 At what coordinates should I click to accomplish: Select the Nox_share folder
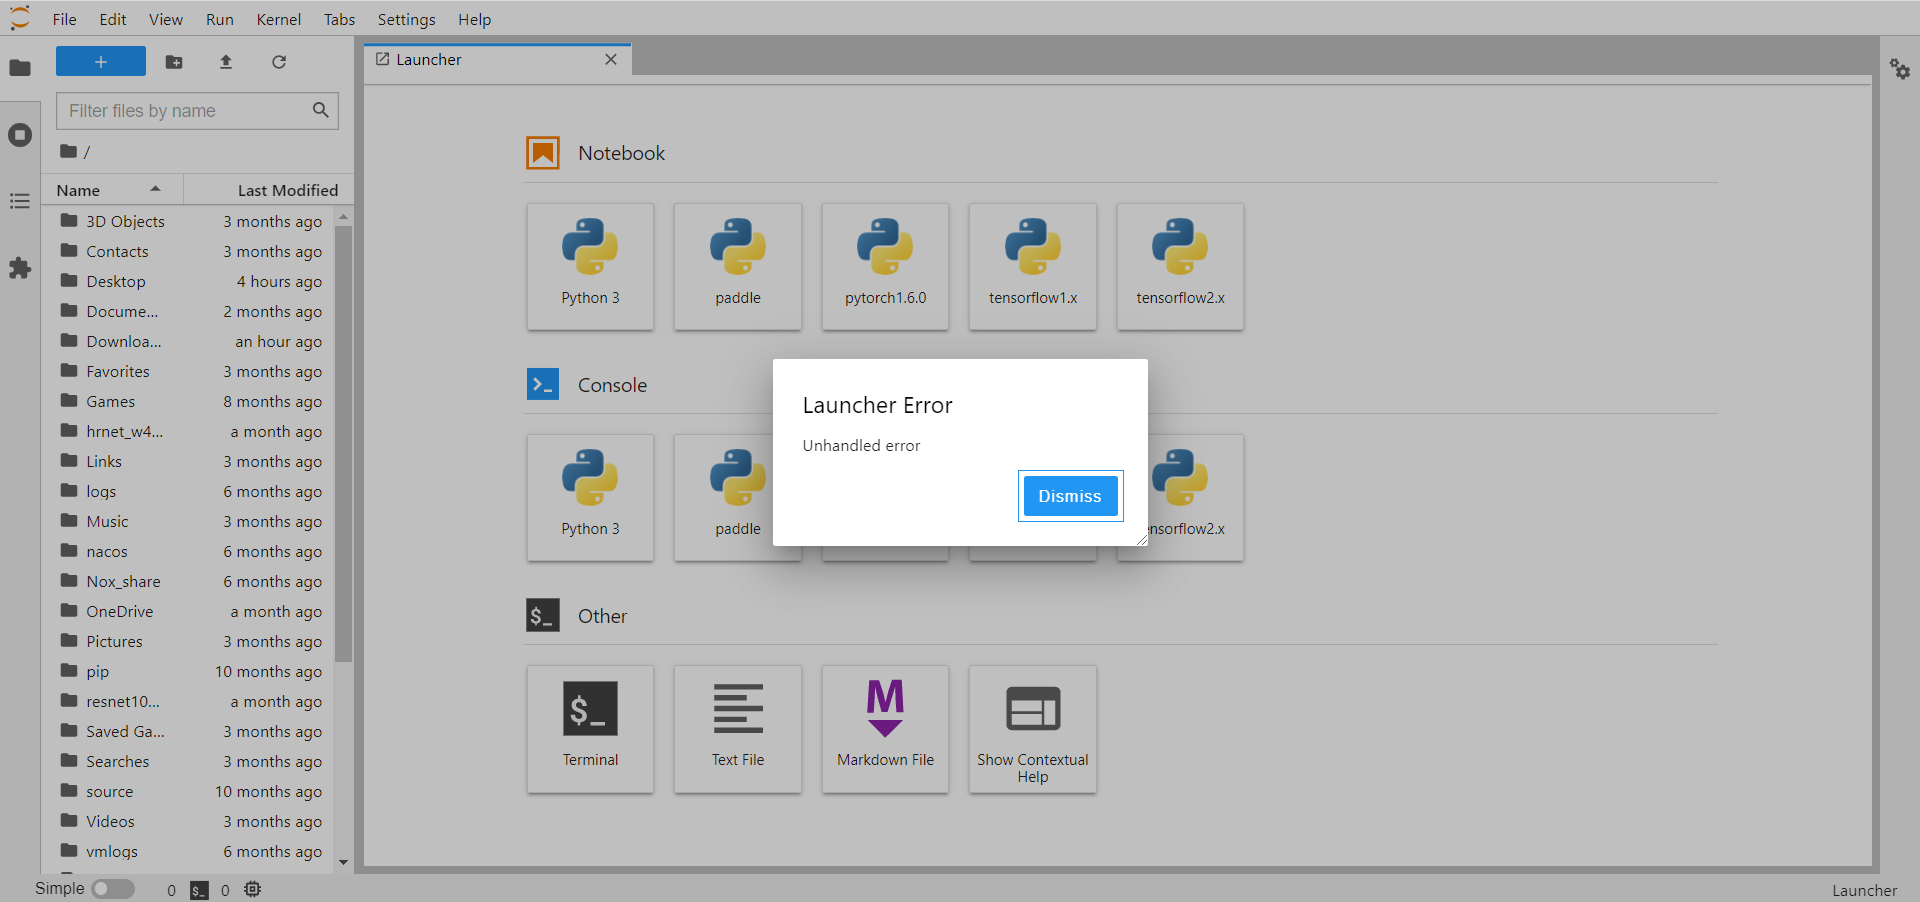[x=188, y=581]
